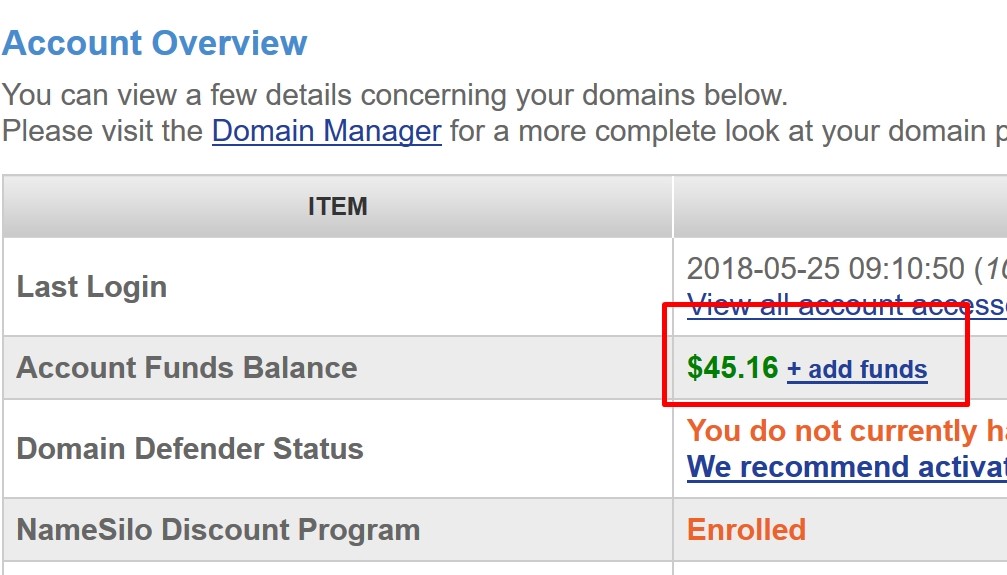The image size is (1007, 575).
Task: Click the italic text after login timestamp
Action: tap(995, 269)
